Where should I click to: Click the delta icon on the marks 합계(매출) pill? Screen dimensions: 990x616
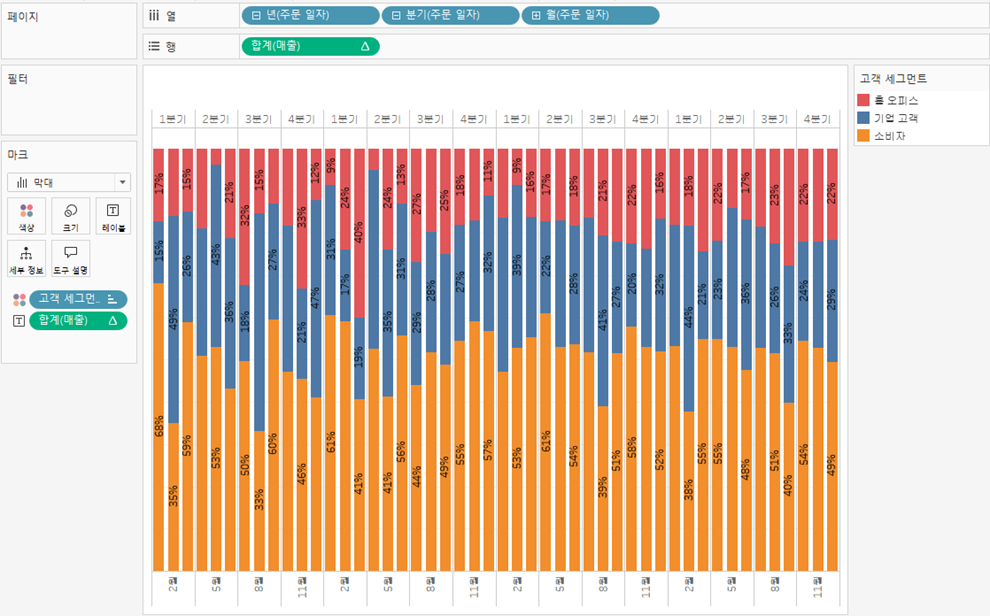coord(112,321)
